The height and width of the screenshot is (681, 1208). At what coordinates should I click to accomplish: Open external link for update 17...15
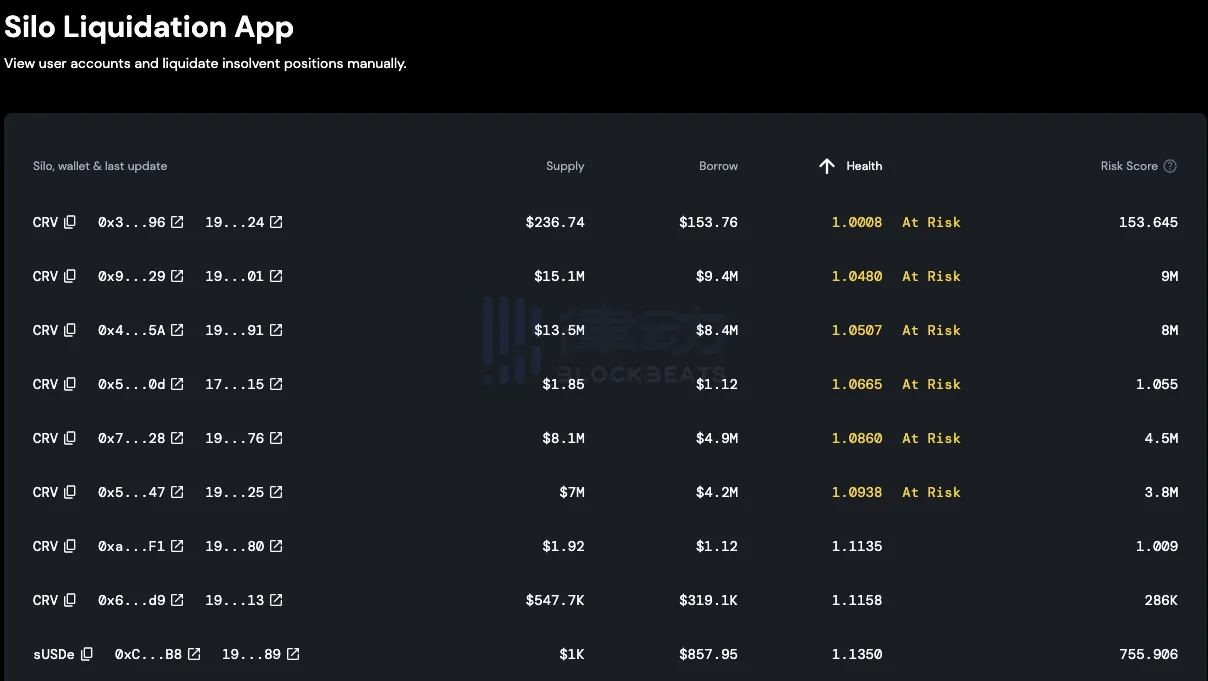[x=276, y=384]
